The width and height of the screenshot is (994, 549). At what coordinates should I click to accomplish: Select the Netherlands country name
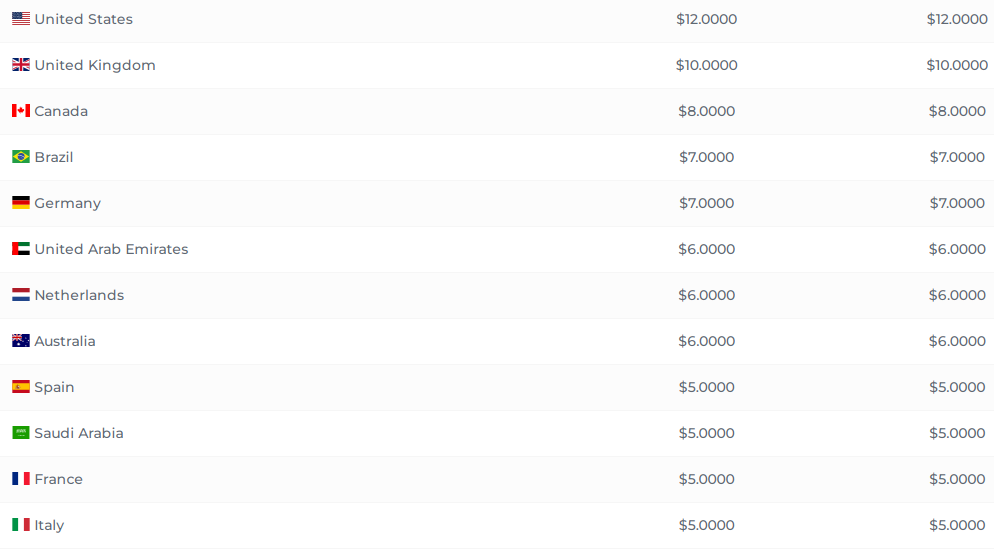[x=79, y=295]
